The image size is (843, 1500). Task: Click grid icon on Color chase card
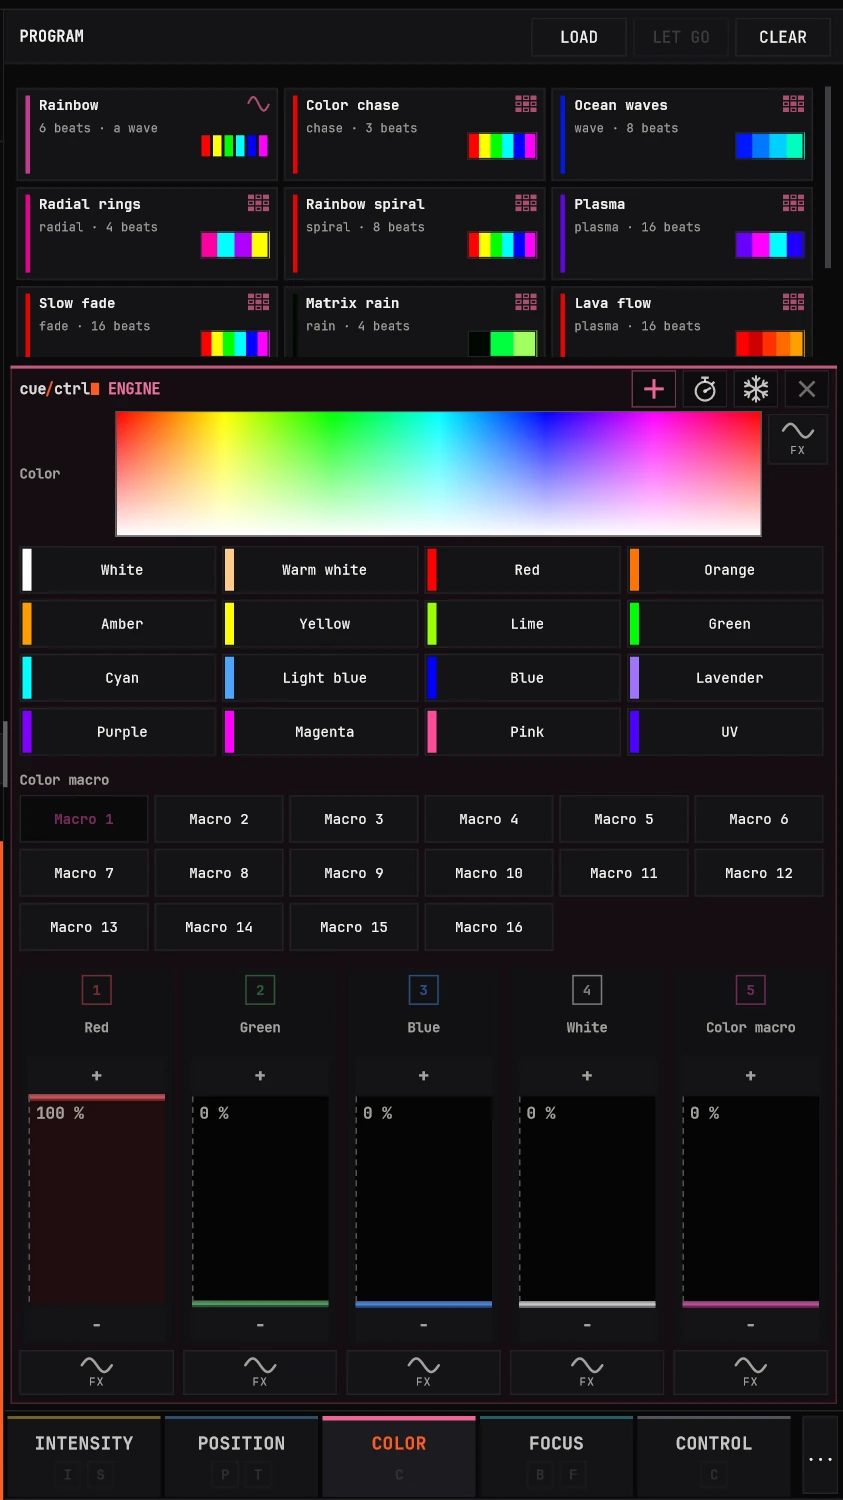point(526,103)
